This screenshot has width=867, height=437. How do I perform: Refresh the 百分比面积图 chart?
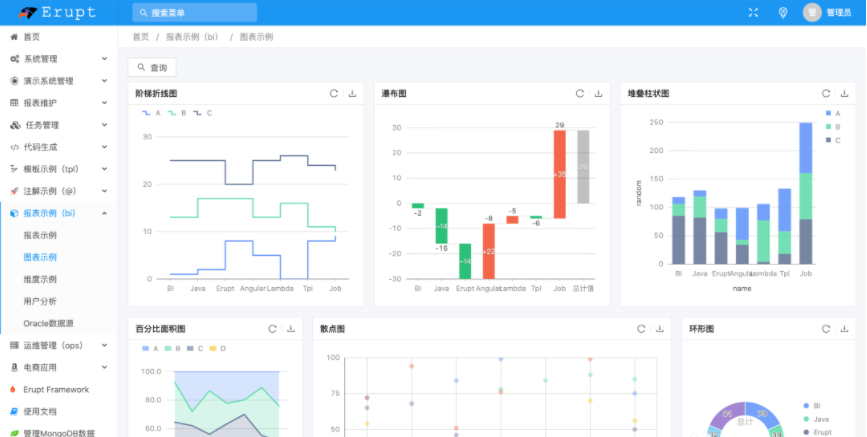[x=272, y=329]
